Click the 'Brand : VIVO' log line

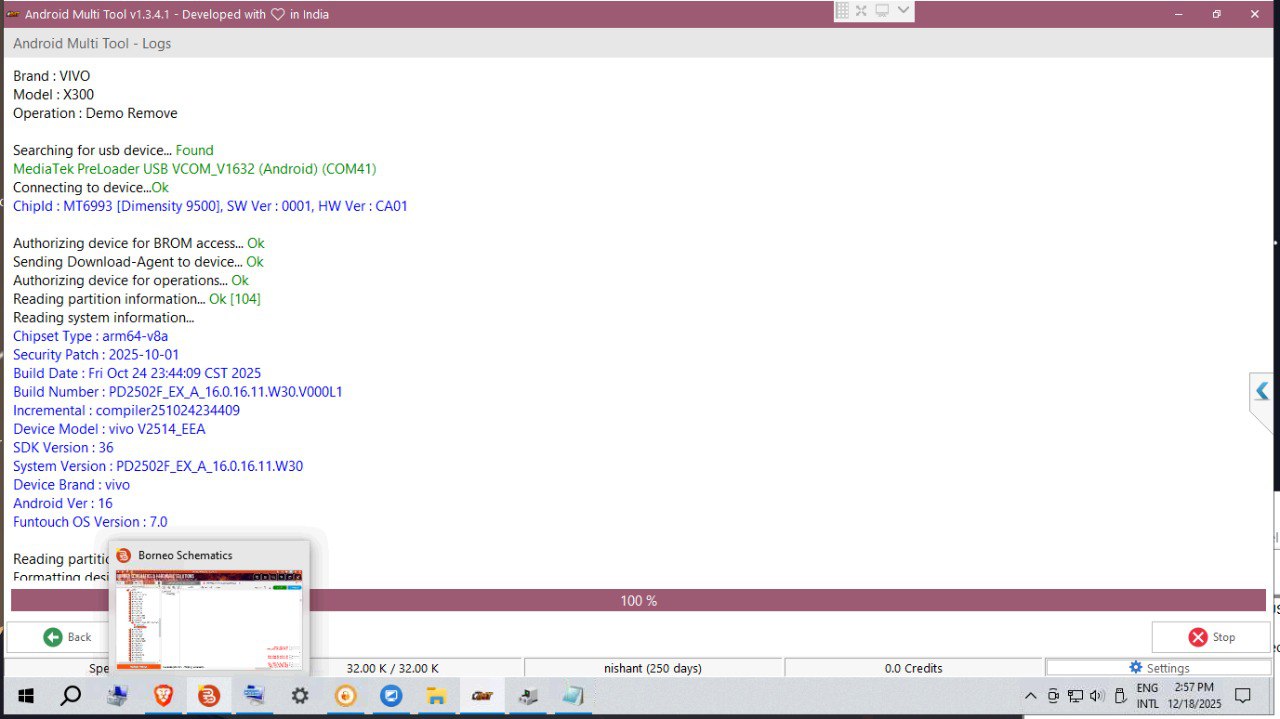pyautogui.click(x=51, y=76)
